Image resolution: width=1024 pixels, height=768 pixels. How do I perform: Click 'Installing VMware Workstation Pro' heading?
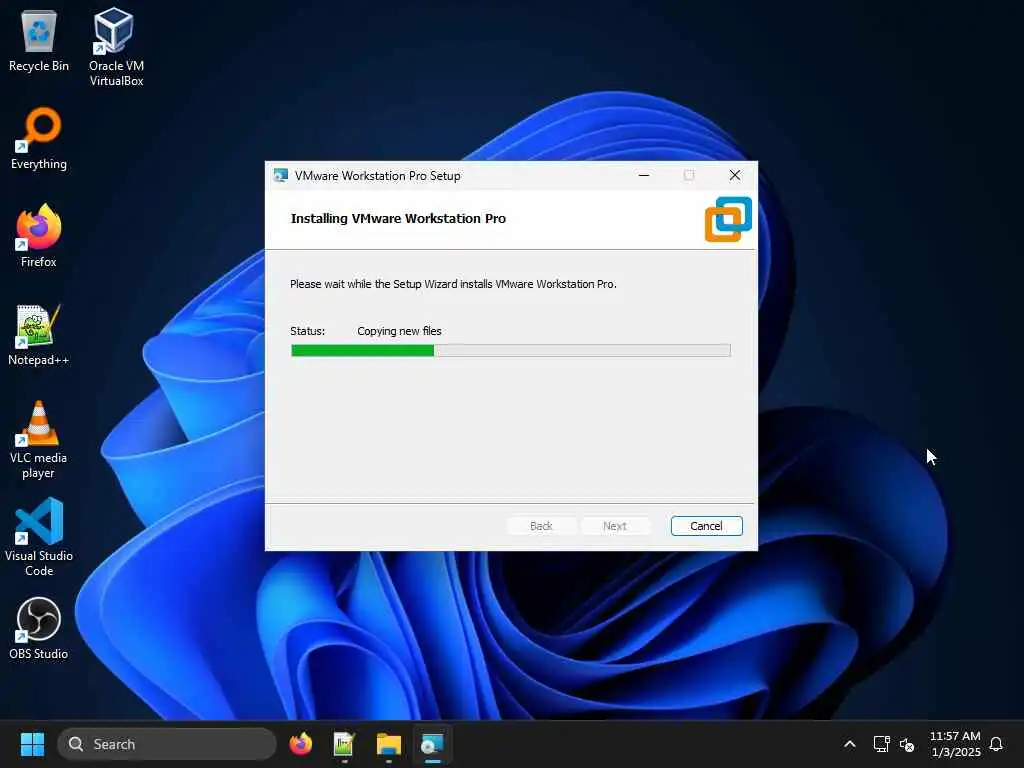coord(398,218)
